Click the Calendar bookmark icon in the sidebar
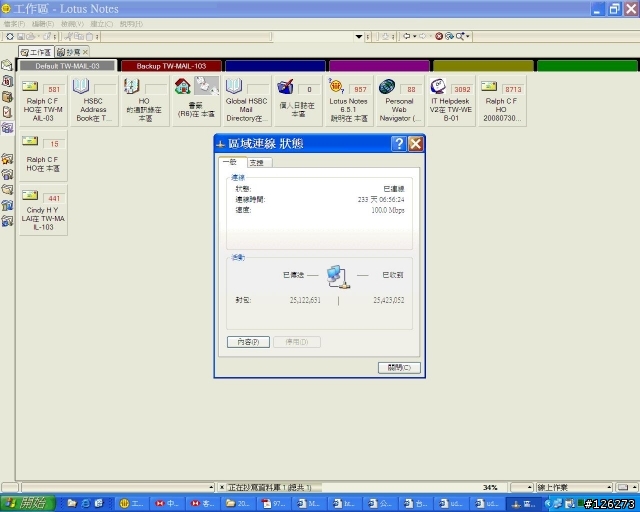This screenshot has height=512, width=640. tap(7, 81)
